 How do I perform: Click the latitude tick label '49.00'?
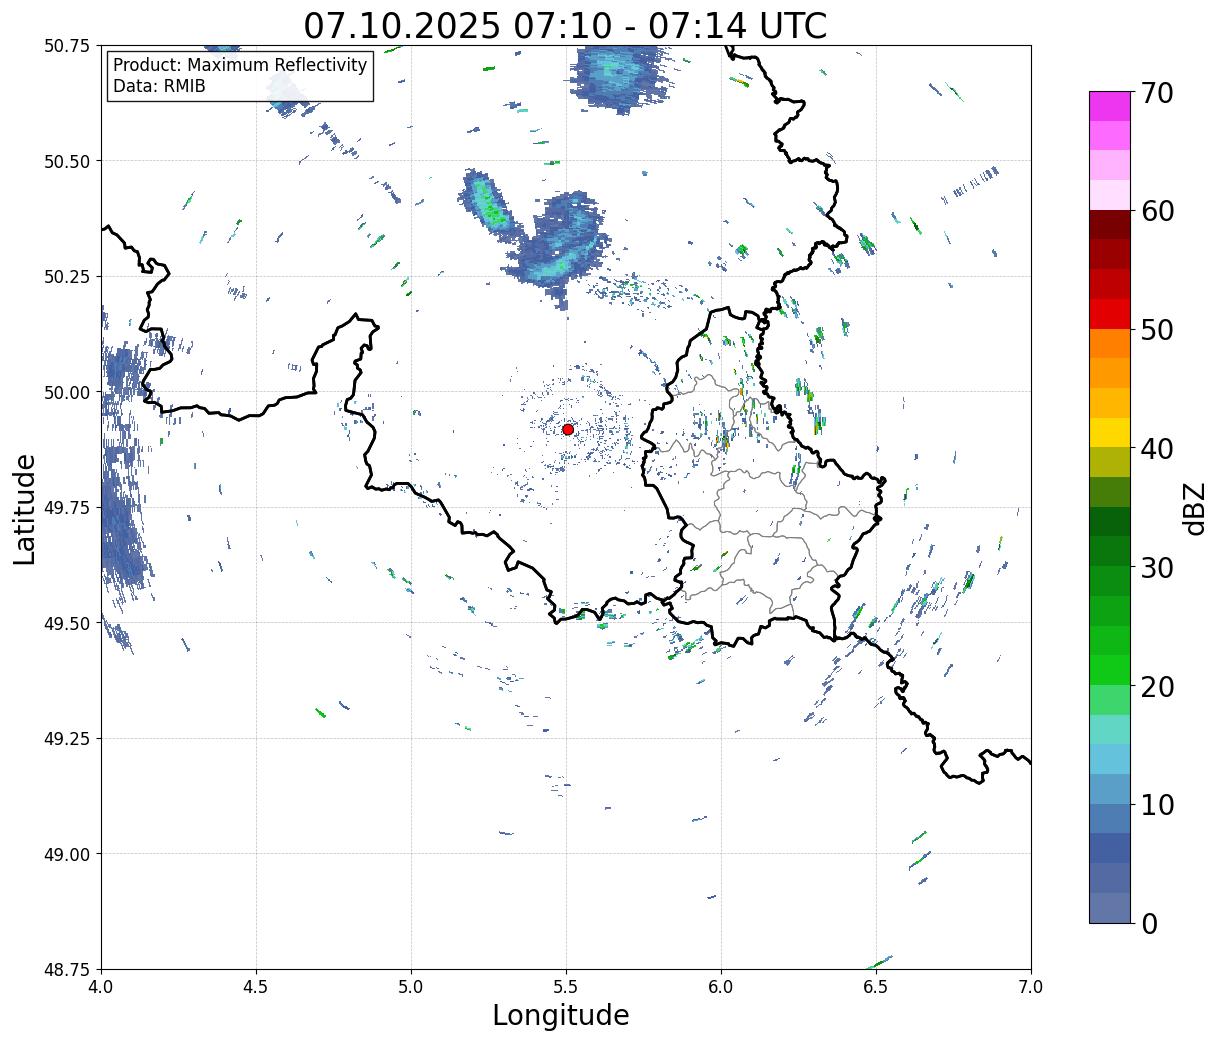[67, 854]
